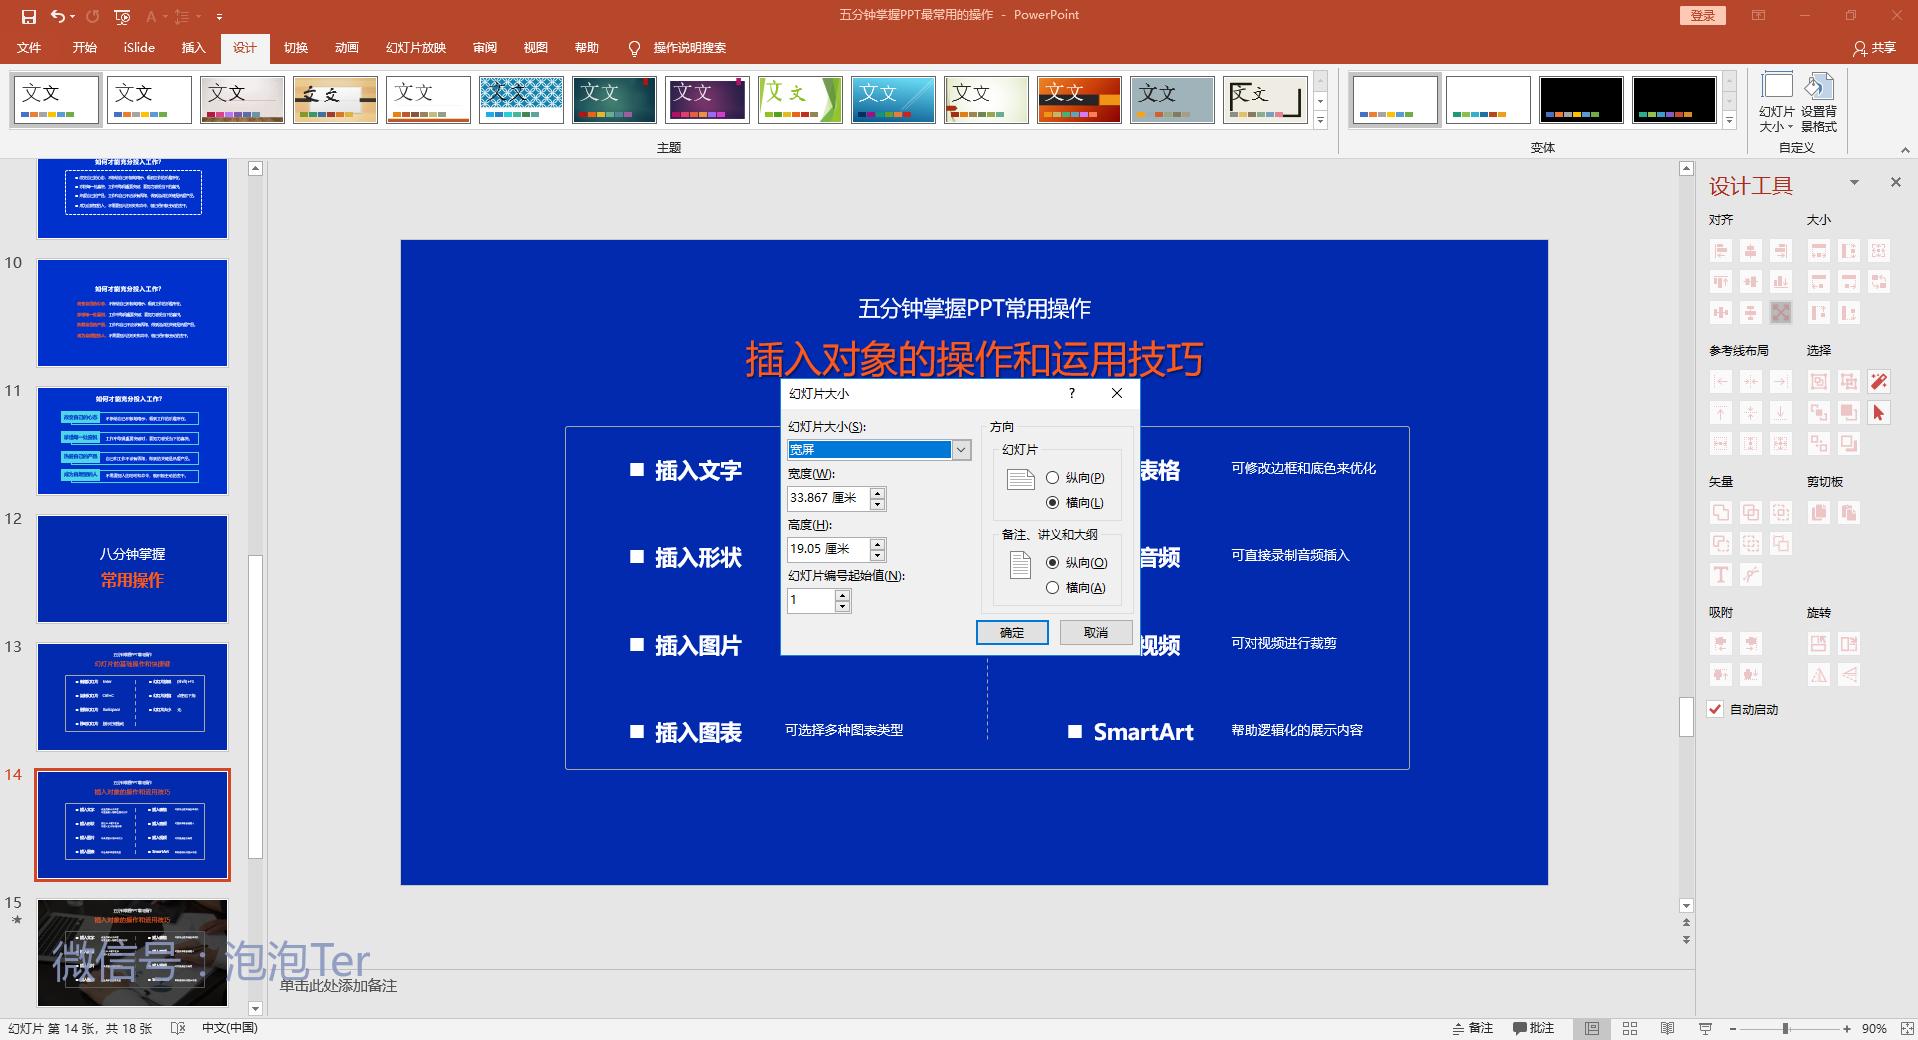This screenshot has width=1918, height=1040.
Task: Expand the theme gallery's more arrow
Action: [1320, 121]
